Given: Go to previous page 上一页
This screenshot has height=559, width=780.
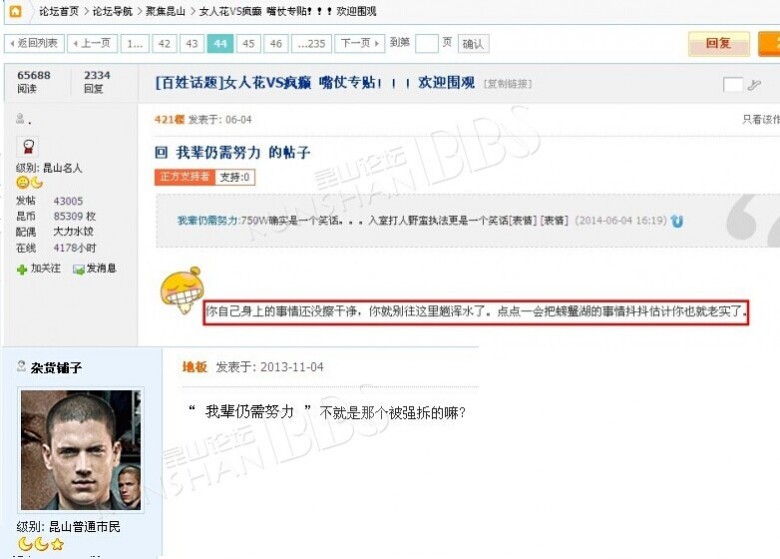Looking at the screenshot, I should tap(93, 44).
